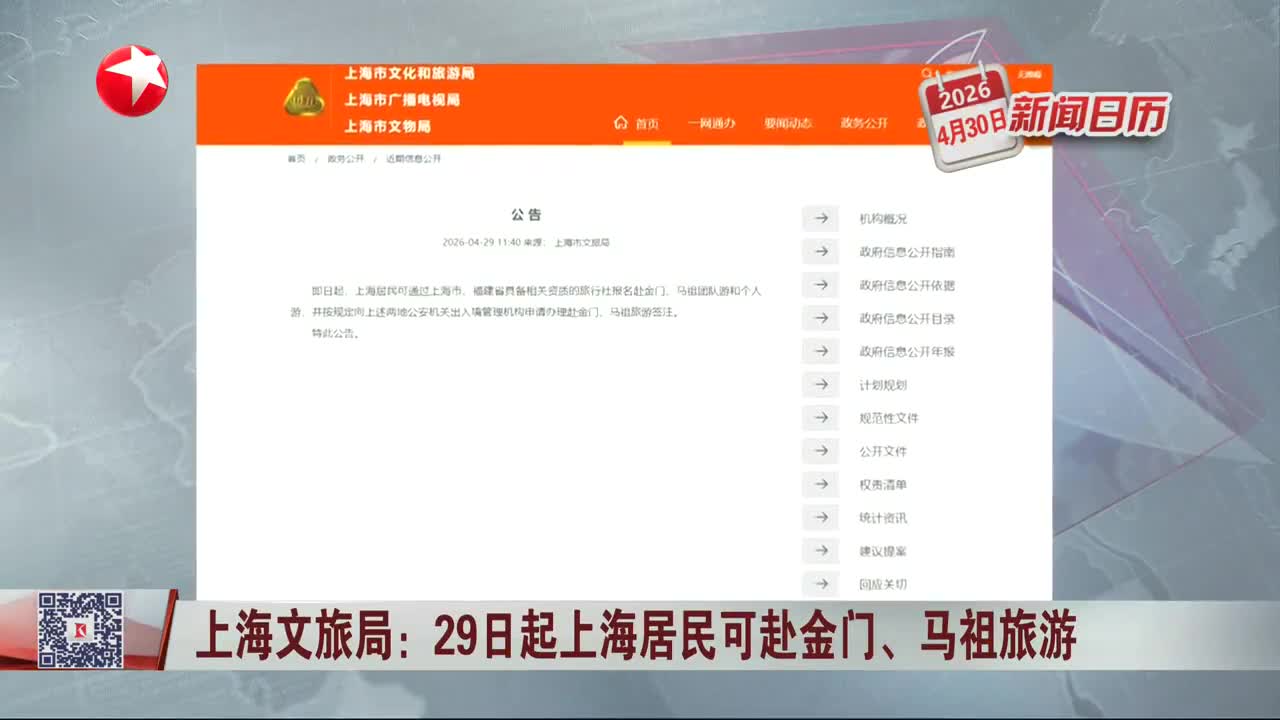1280x720 pixels.
Task: Open the 政务公开 tab in top navigation
Action: (864, 123)
